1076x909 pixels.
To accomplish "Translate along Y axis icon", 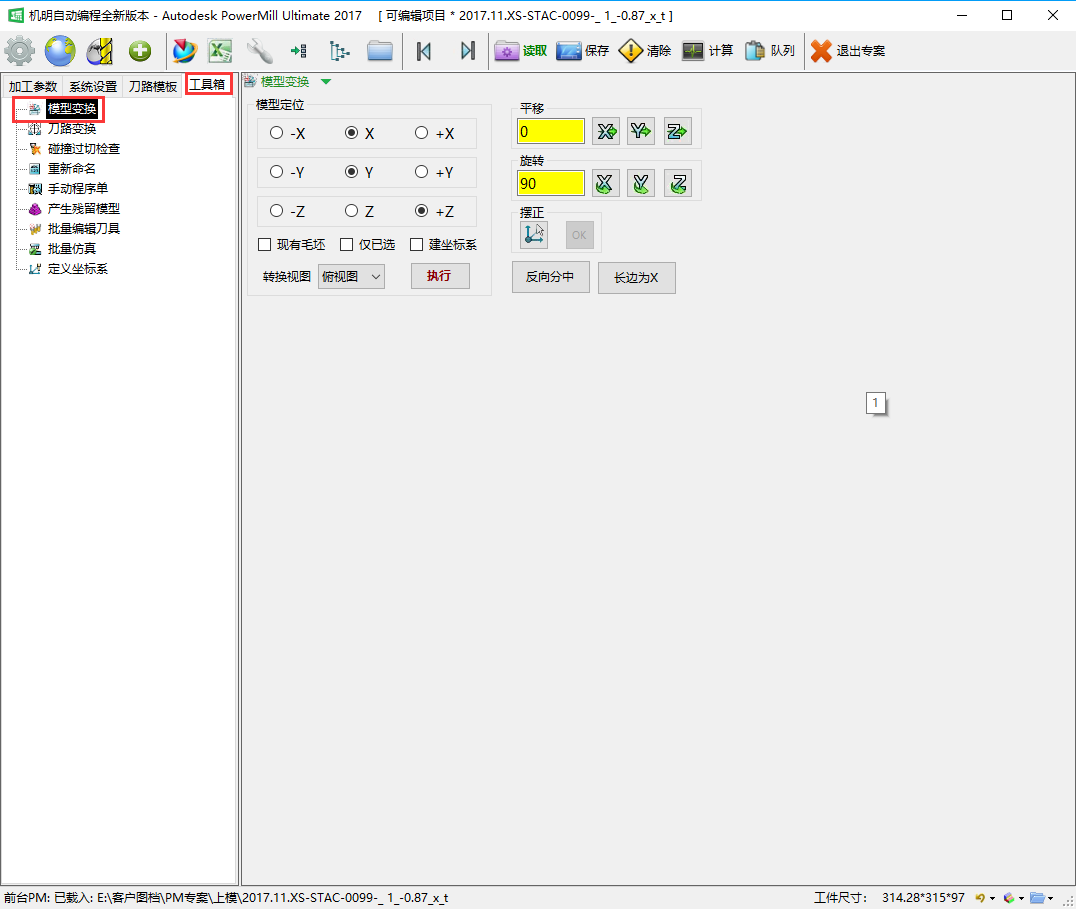I will [641, 131].
